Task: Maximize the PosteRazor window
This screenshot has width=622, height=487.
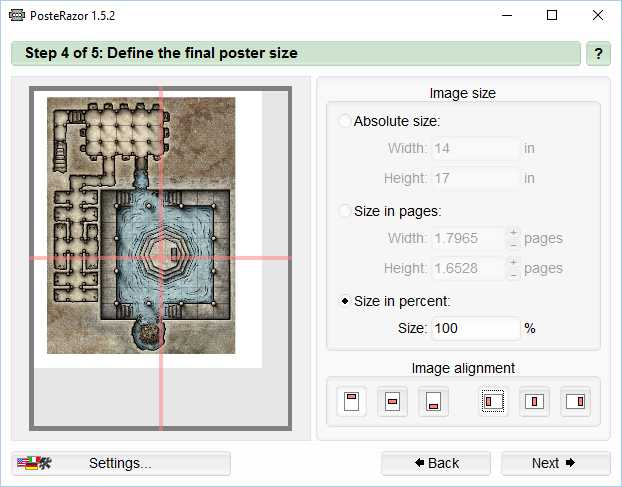Action: (x=552, y=15)
